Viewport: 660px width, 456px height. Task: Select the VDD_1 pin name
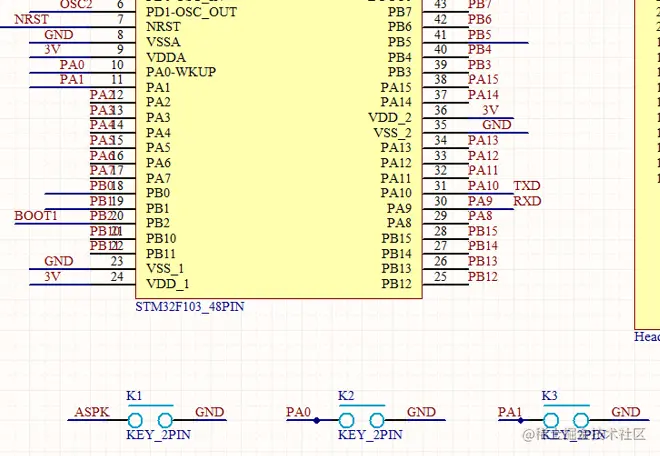[168, 284]
